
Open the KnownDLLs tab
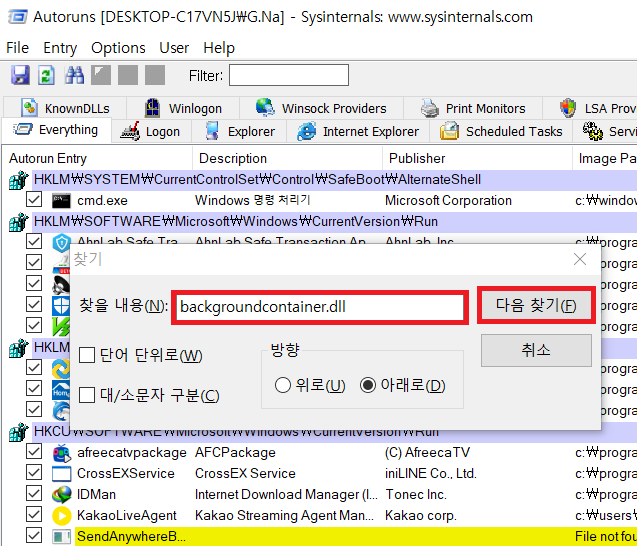click(x=65, y=108)
